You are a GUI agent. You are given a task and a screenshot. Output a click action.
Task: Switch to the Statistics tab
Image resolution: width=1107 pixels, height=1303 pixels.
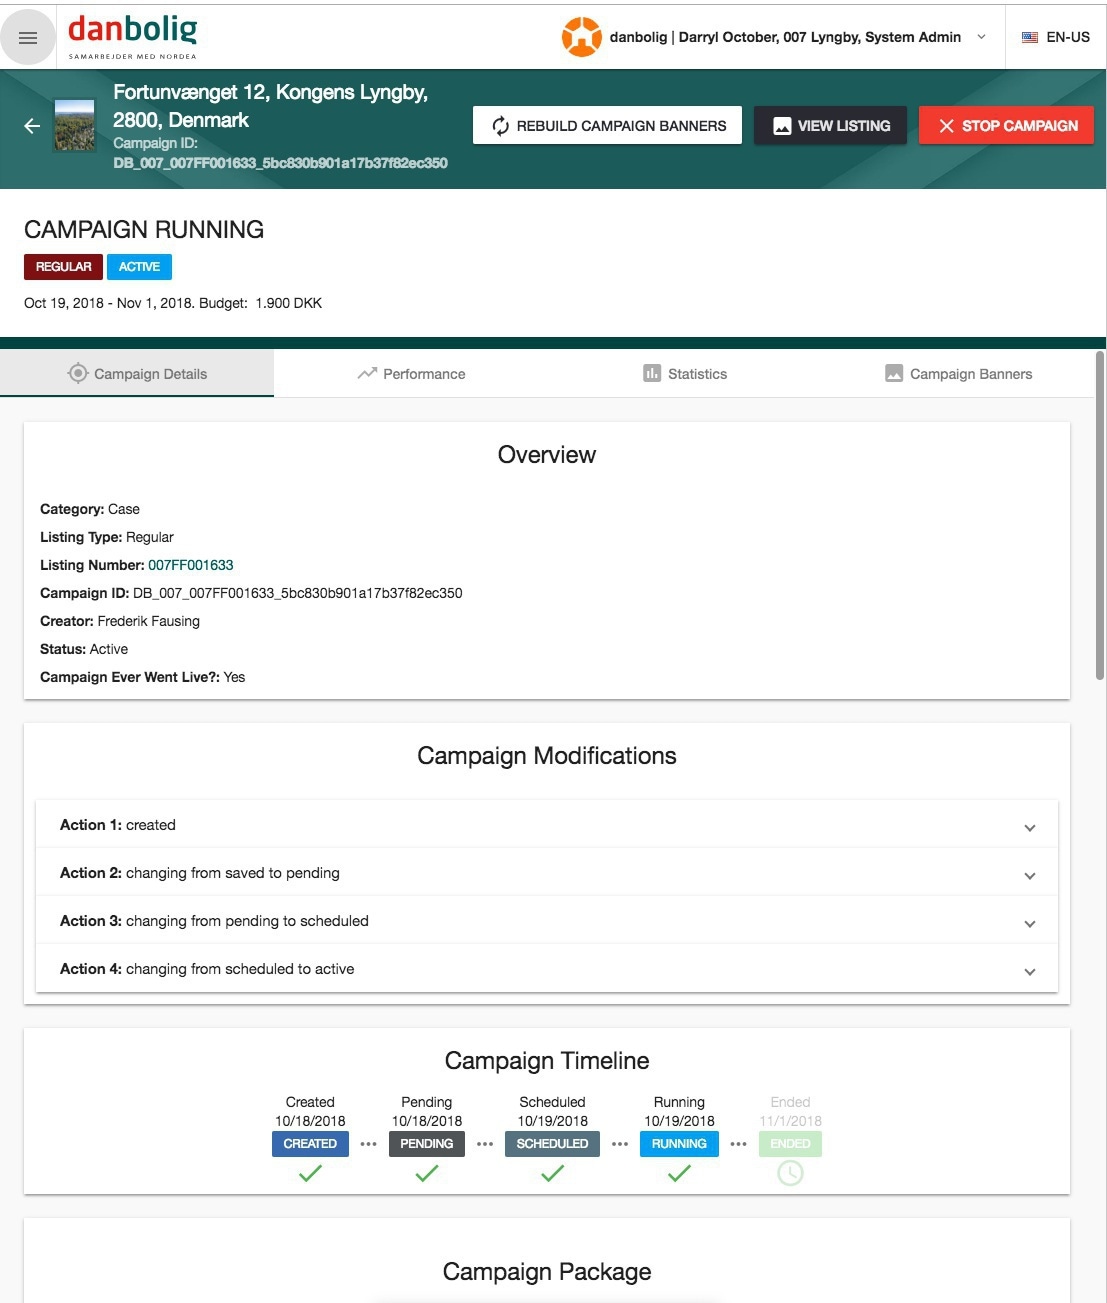point(685,374)
